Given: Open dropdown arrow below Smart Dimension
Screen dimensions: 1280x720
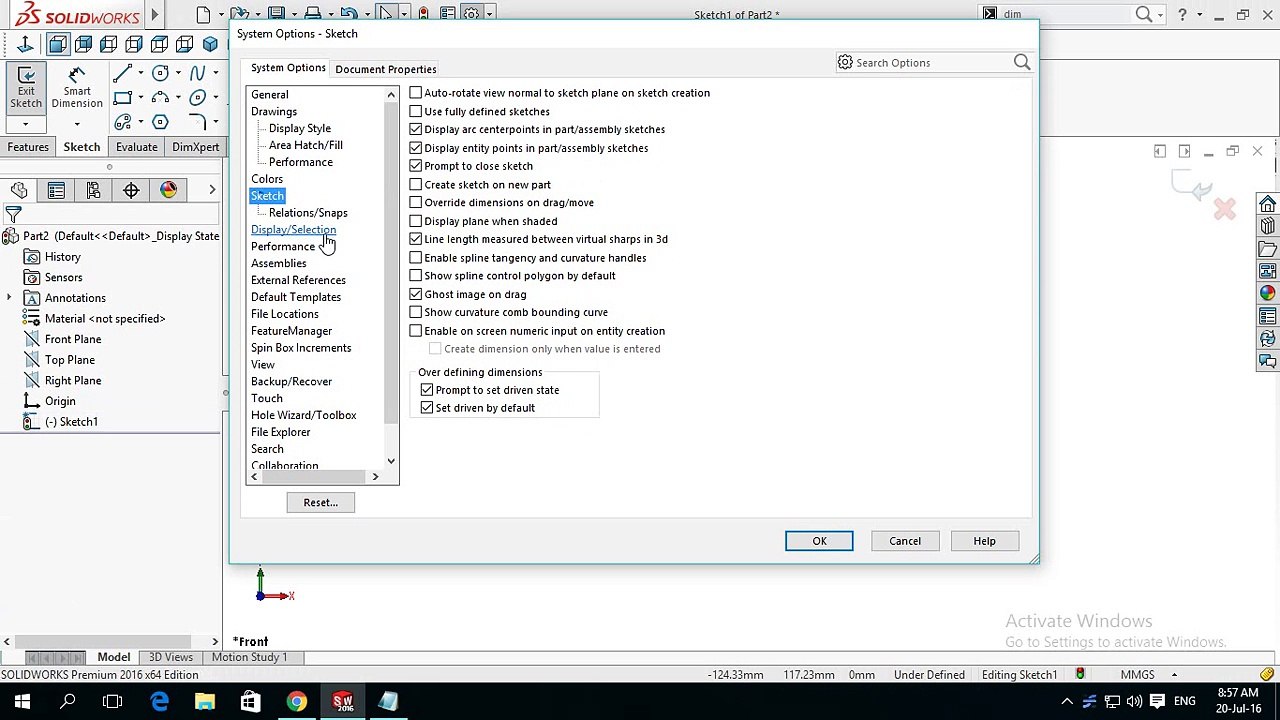Looking at the screenshot, I should pos(76,125).
